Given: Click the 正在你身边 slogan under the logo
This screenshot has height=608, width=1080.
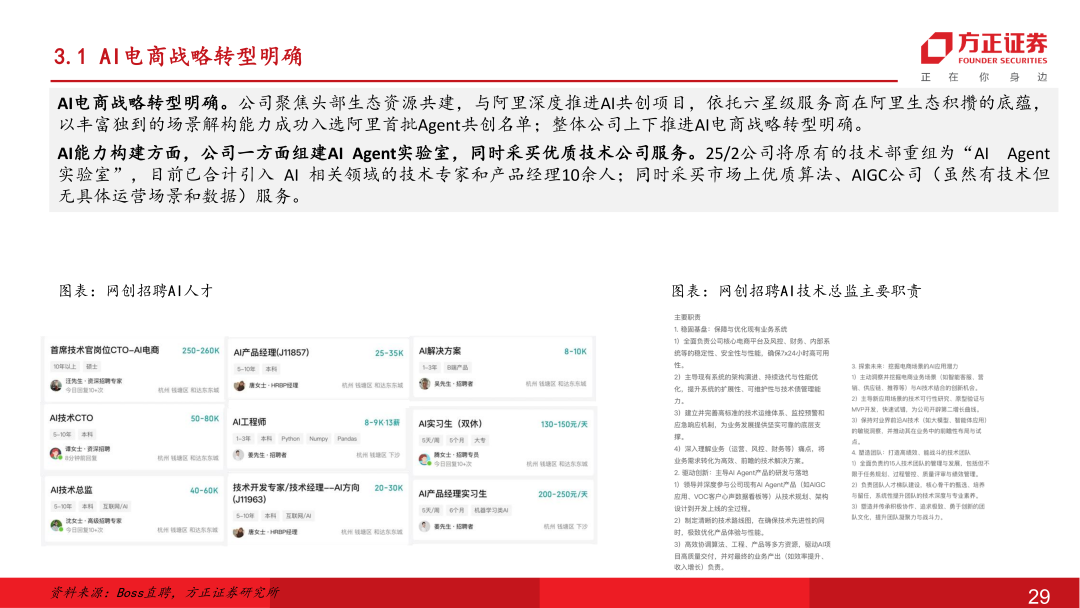Looking at the screenshot, I should coord(984,77).
